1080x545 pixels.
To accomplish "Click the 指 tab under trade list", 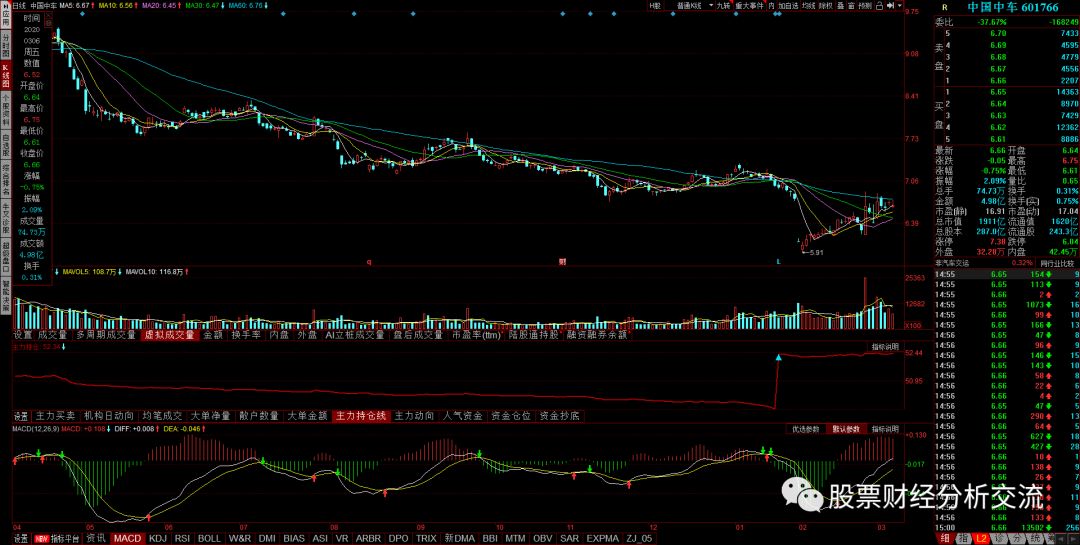I will click(x=964, y=538).
